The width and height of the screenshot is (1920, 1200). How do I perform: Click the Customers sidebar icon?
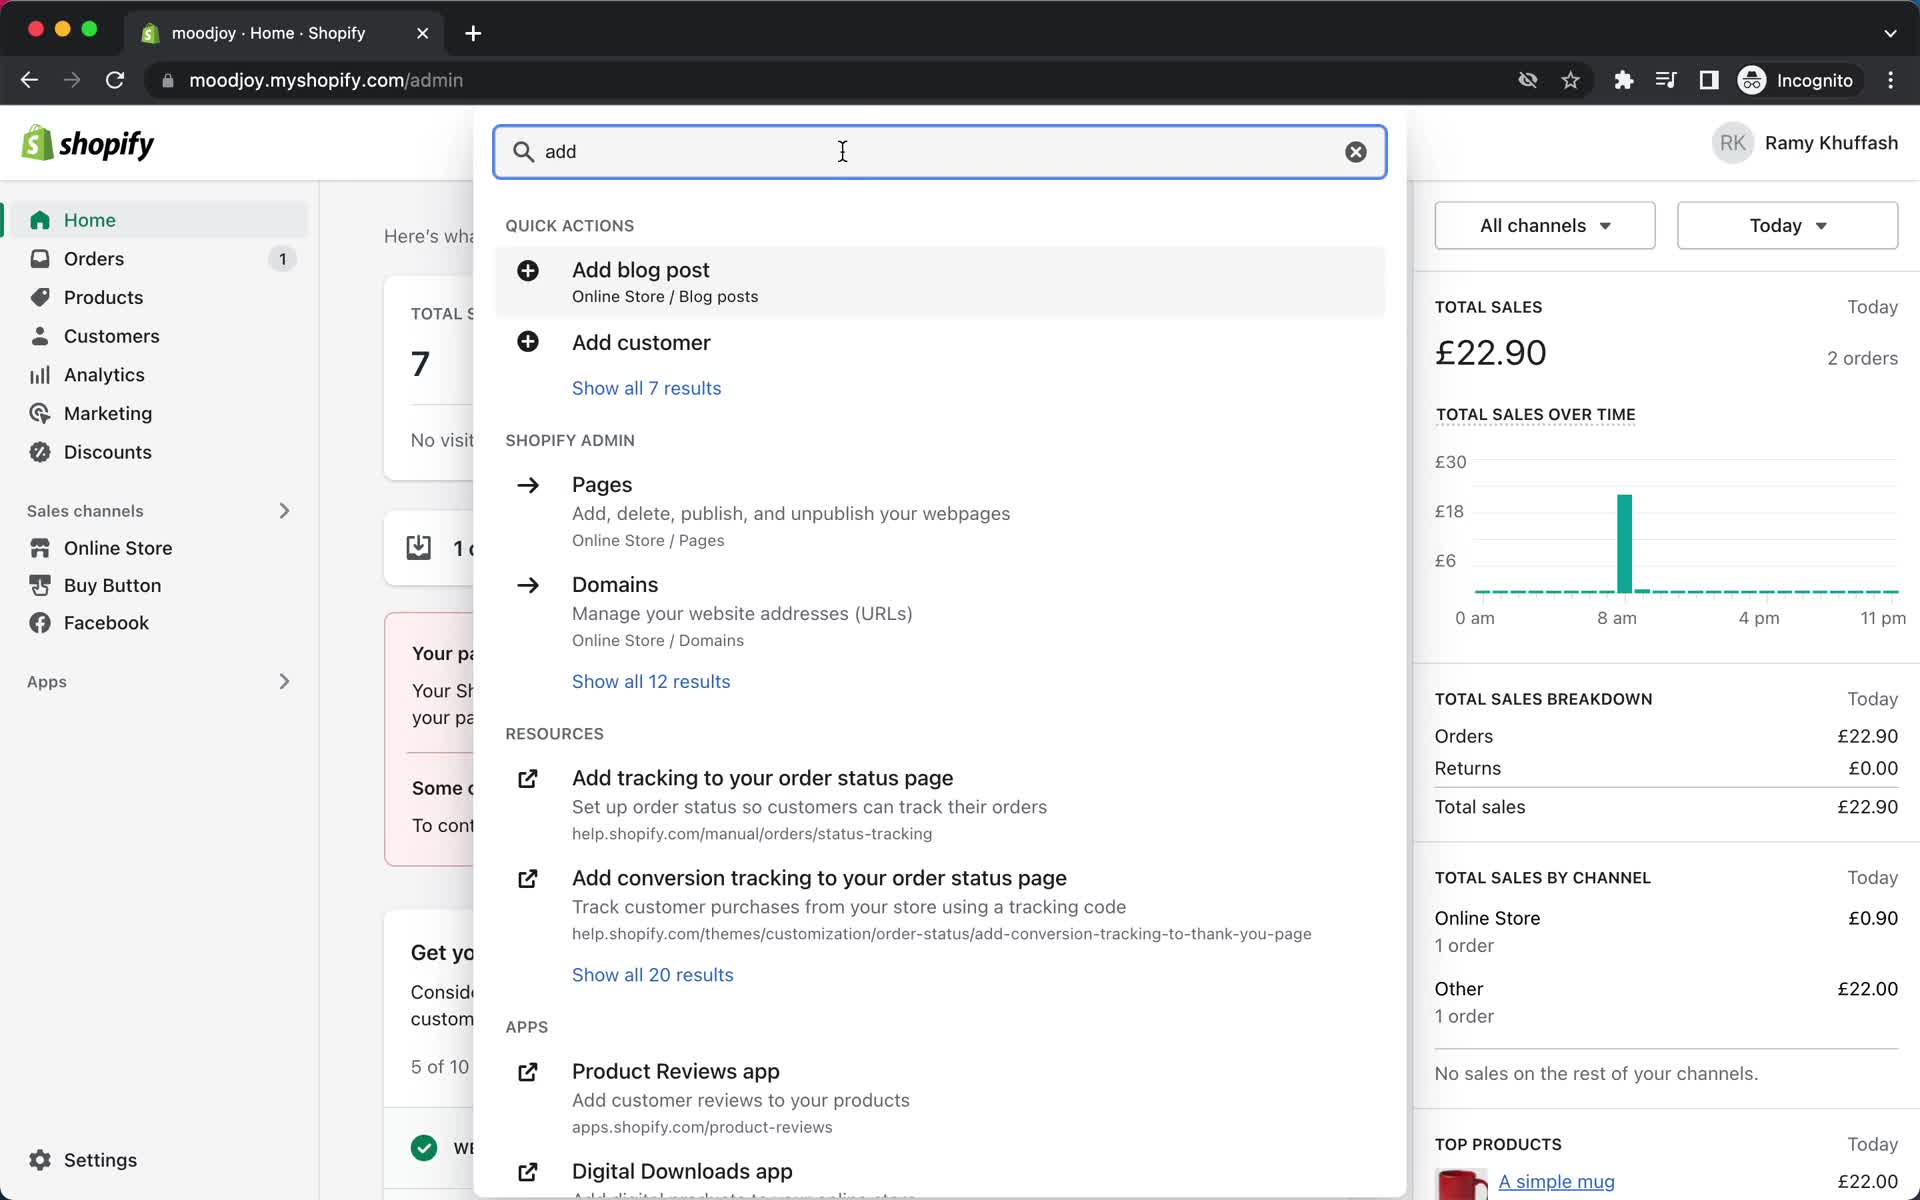39,335
